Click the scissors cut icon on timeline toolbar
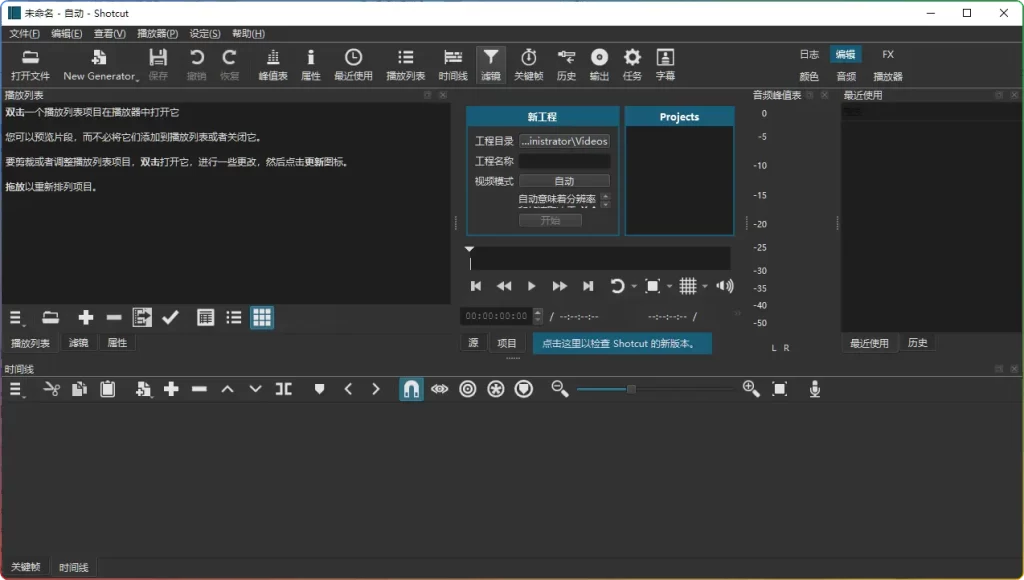Viewport: 1024px width, 580px height. 51,389
